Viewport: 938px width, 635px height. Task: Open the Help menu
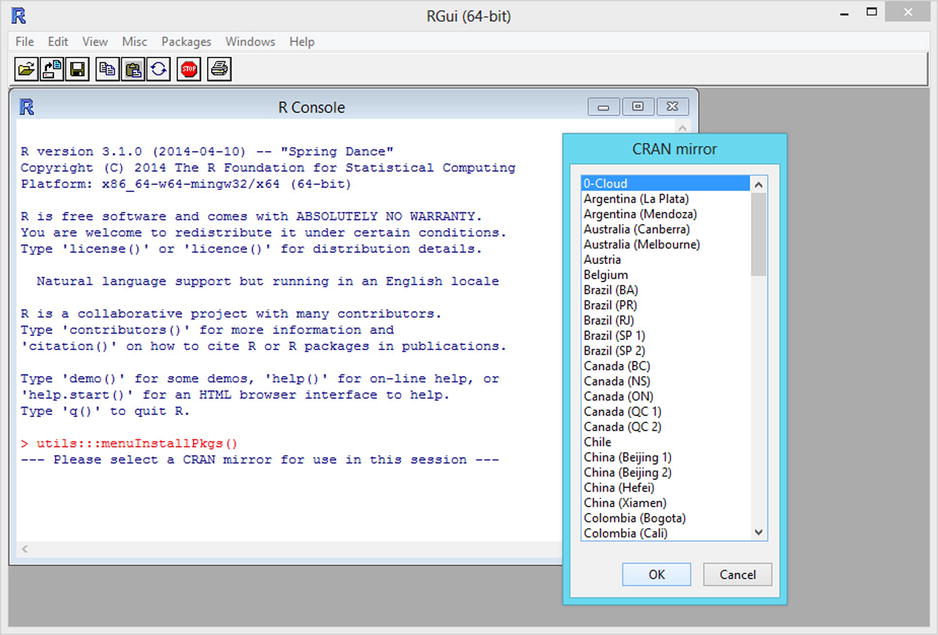[x=302, y=42]
